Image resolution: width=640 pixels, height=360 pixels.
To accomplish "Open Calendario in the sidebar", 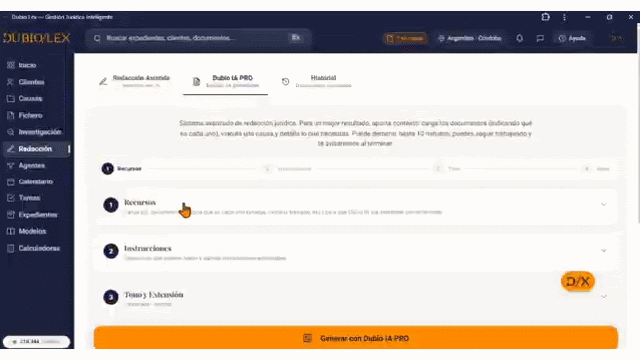I will (36, 182).
